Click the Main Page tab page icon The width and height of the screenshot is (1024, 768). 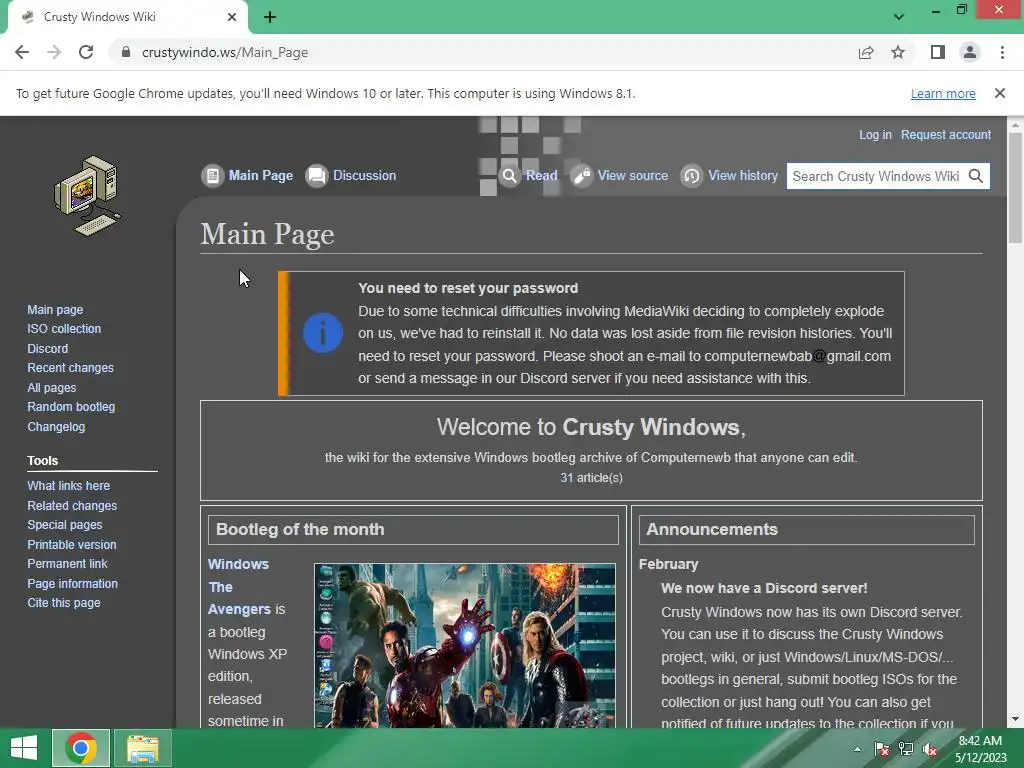(212, 176)
